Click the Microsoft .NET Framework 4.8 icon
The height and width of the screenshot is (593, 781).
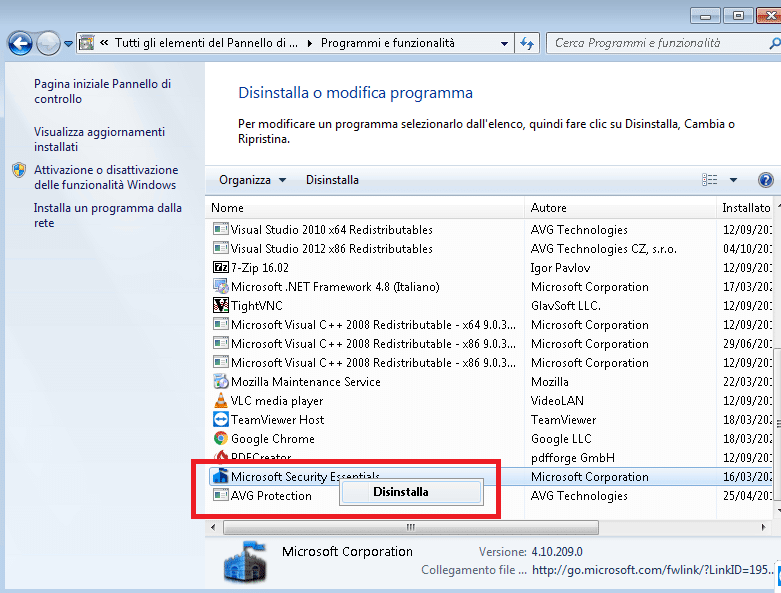click(220, 286)
